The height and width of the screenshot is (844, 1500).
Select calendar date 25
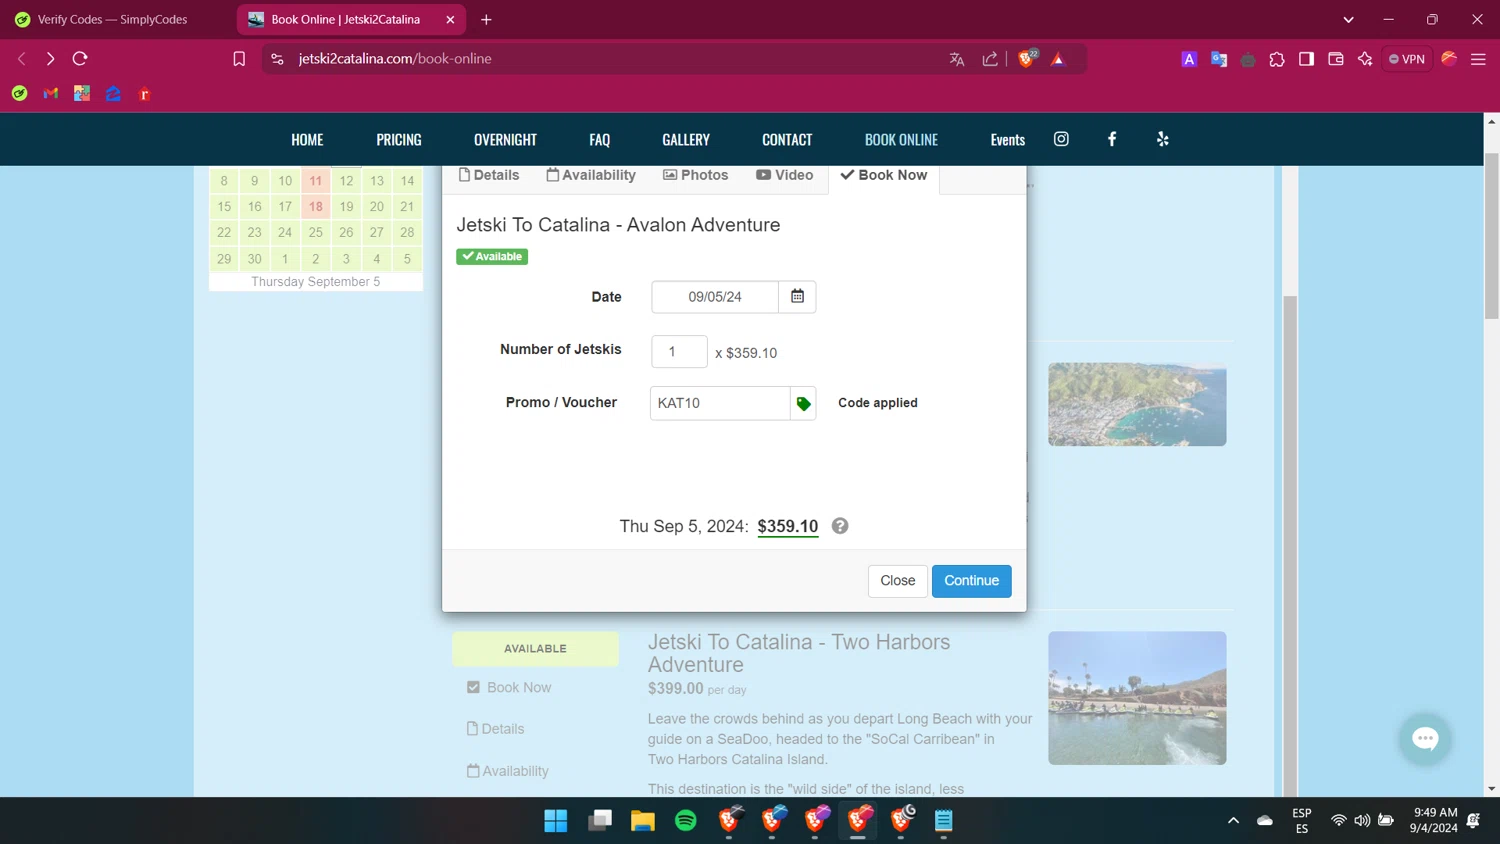(315, 232)
